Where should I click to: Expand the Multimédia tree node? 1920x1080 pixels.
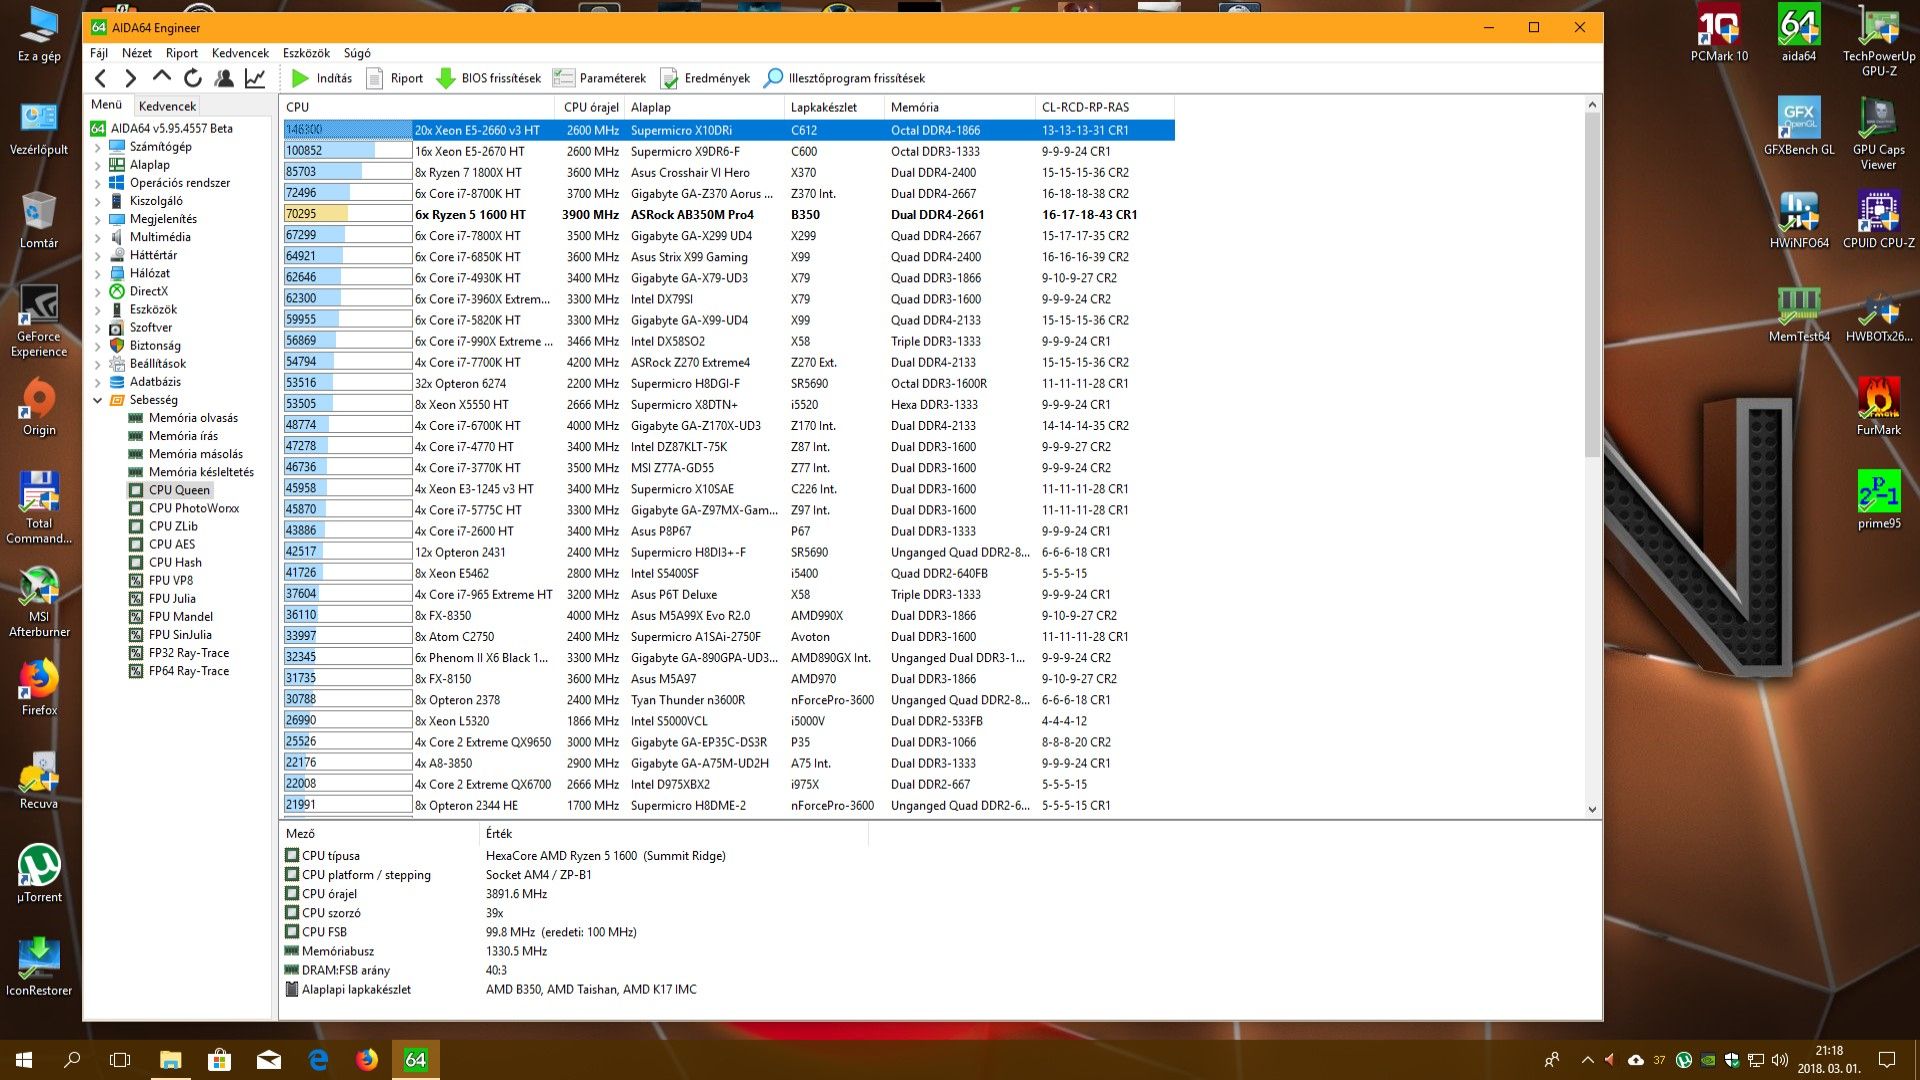click(x=98, y=237)
